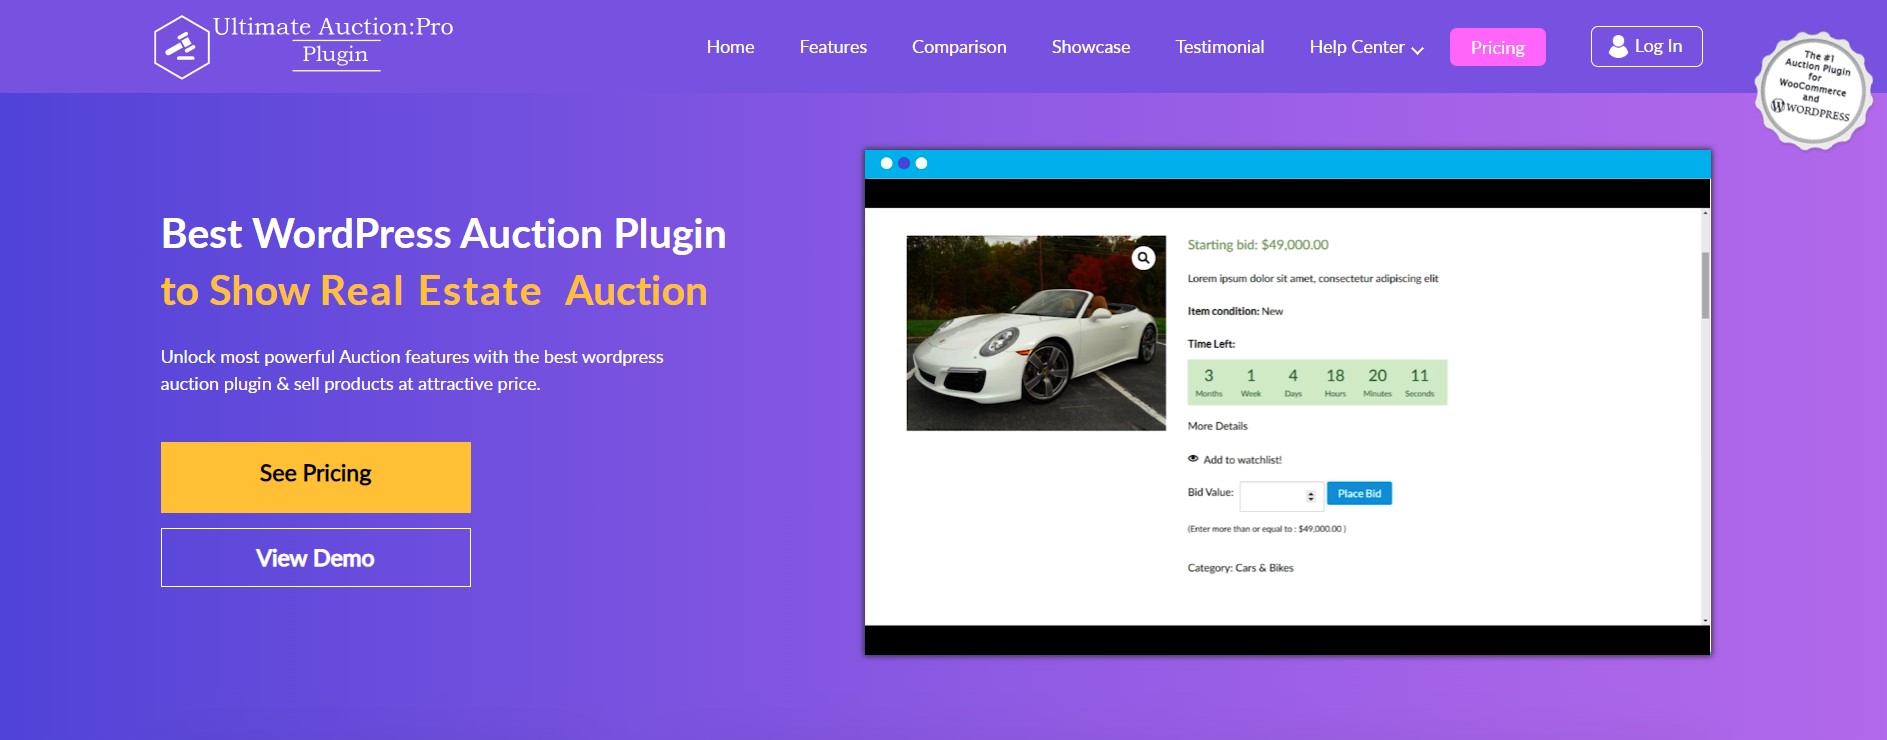Open the Testimonial nav link
1887x740 pixels.
pos(1219,47)
